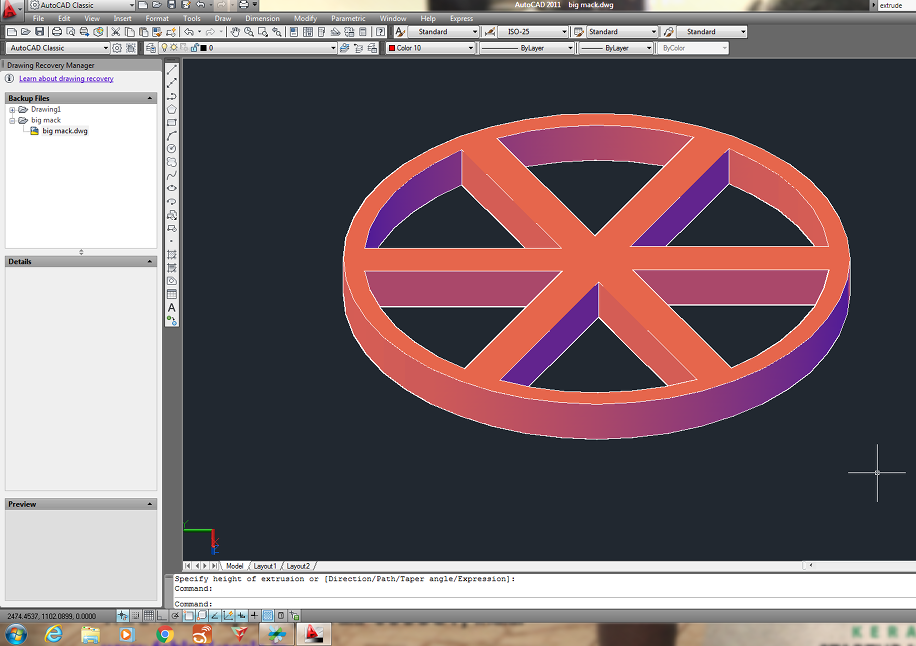The height and width of the screenshot is (646, 916).
Task: Open the Parametric menu
Action: (348, 19)
